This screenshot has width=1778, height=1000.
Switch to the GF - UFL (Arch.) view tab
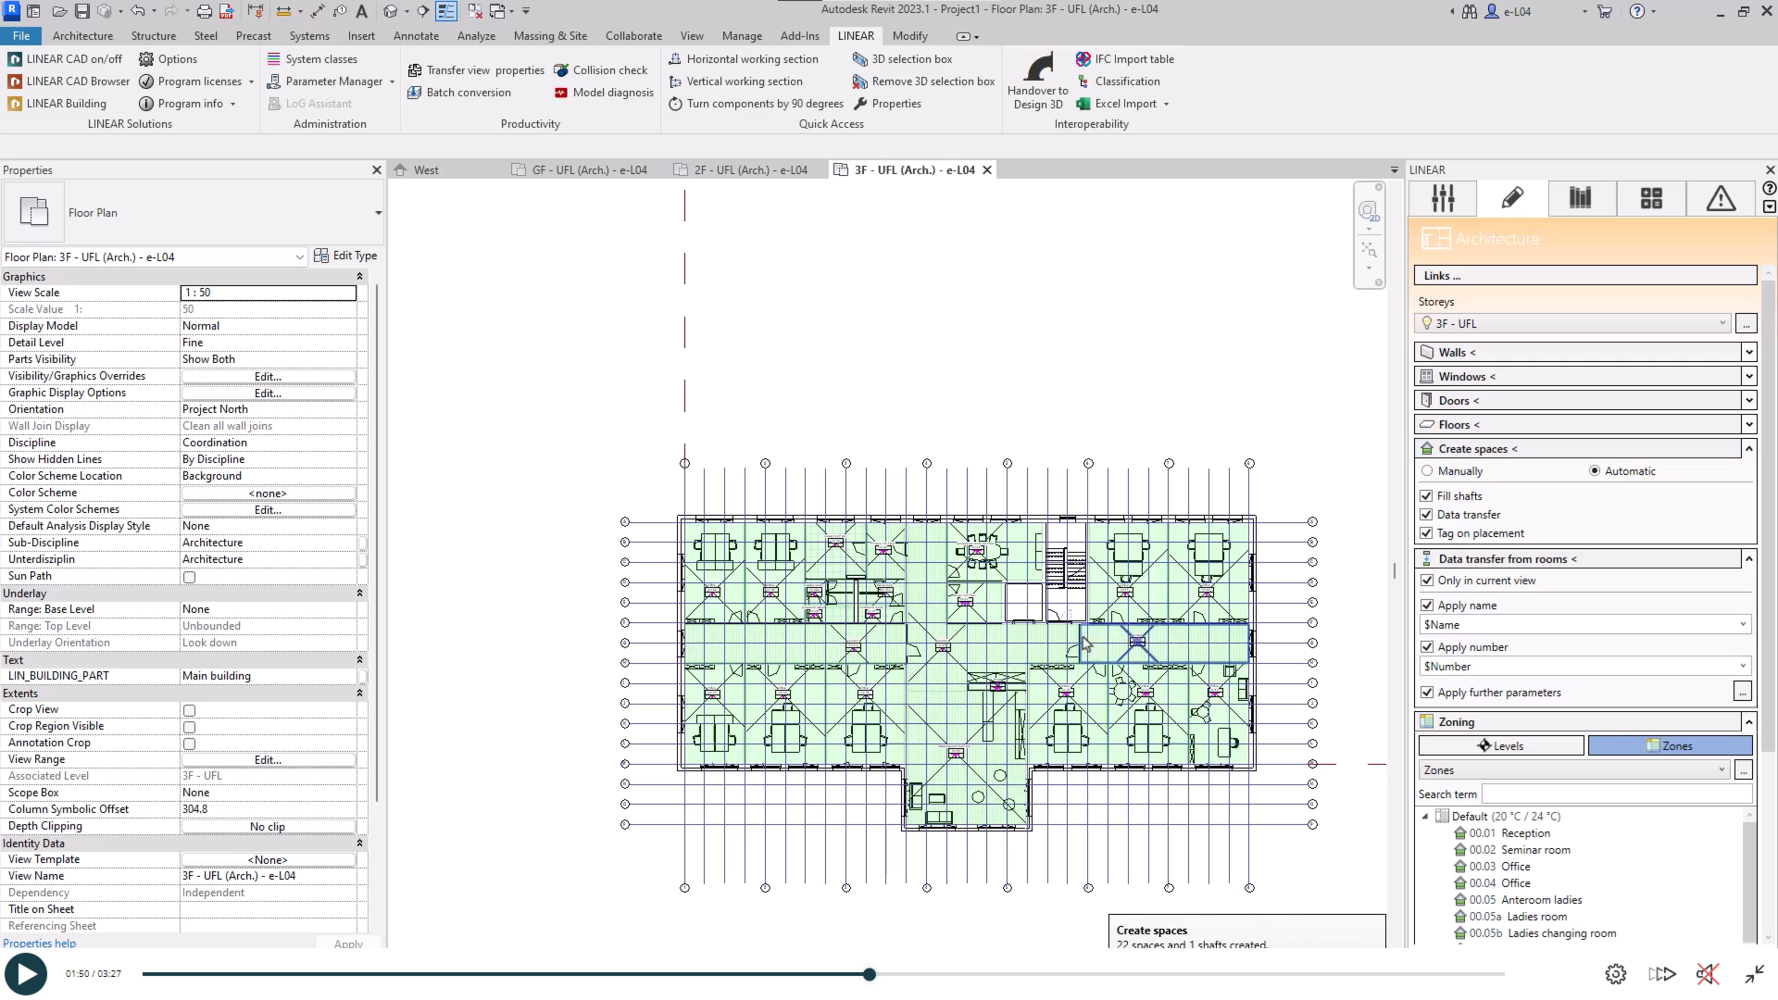click(x=588, y=170)
